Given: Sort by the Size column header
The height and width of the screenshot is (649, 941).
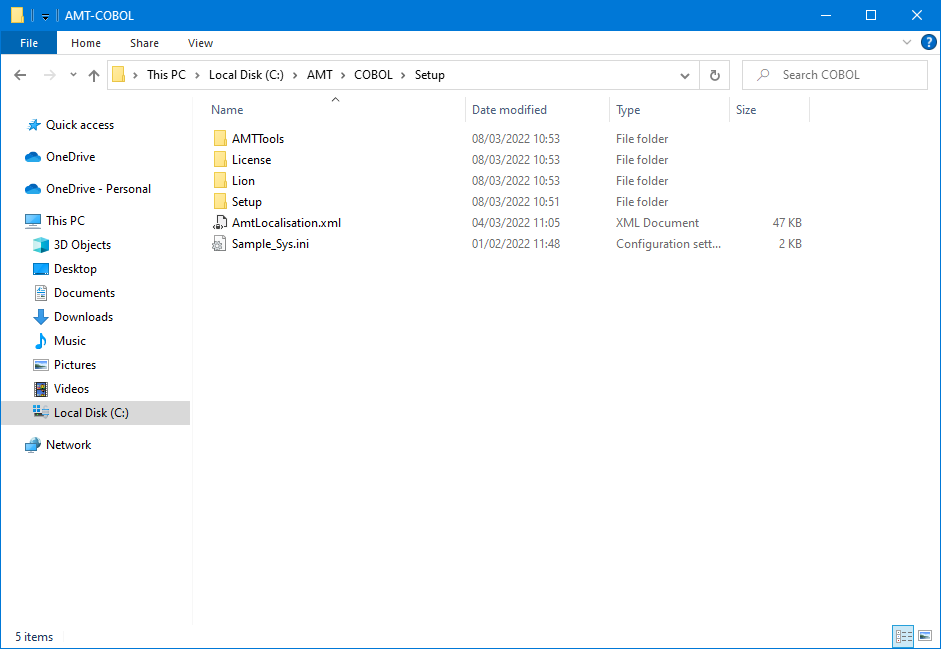Looking at the screenshot, I should click(x=746, y=110).
